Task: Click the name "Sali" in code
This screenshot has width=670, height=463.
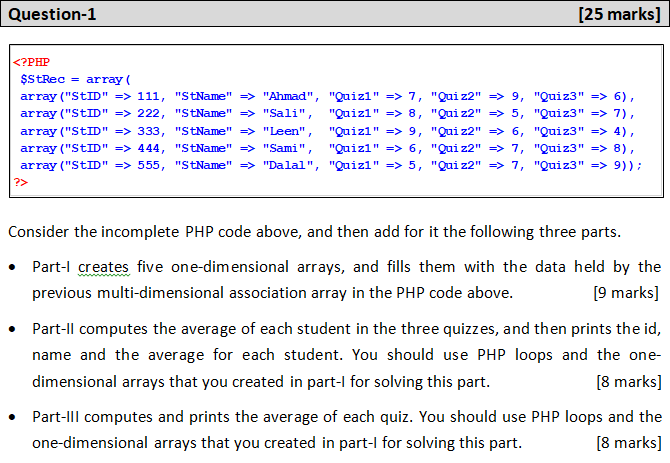Action: click(x=284, y=114)
